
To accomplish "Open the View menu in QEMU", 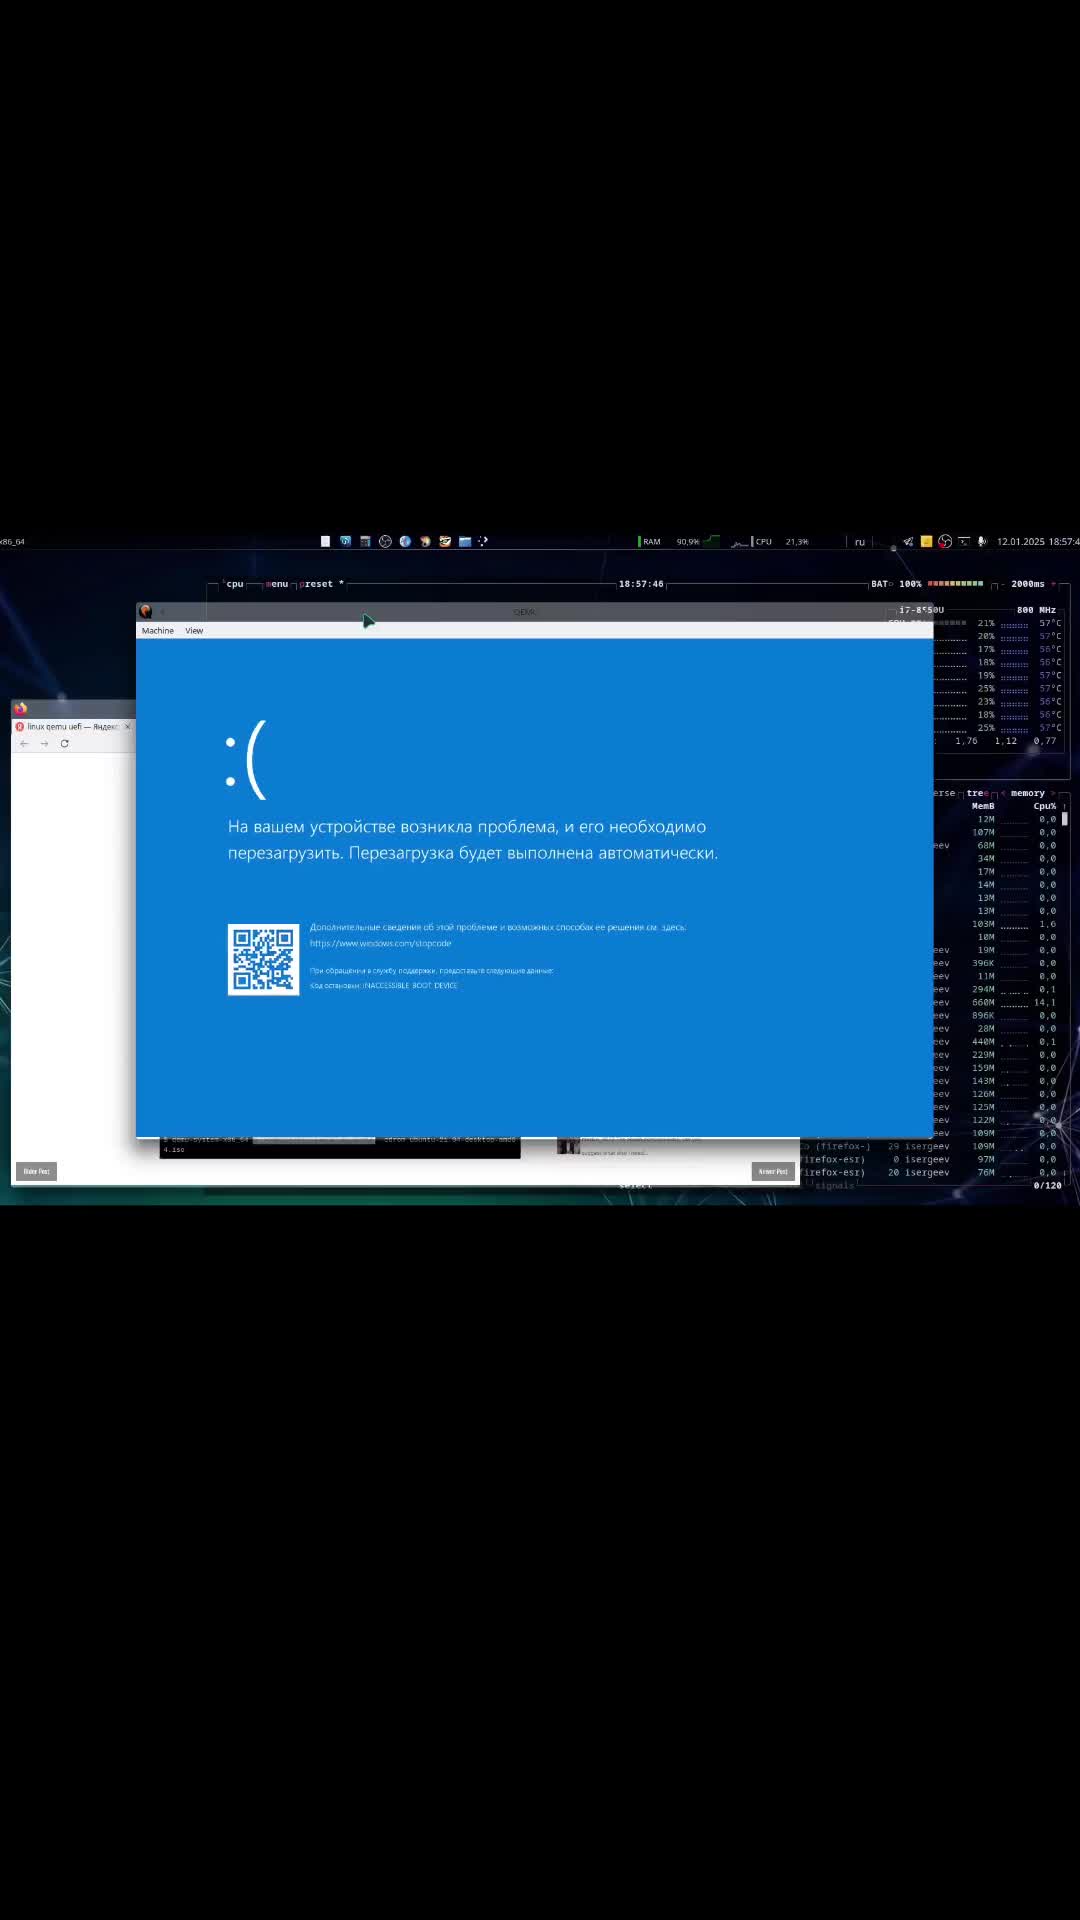I will pyautogui.click(x=194, y=631).
